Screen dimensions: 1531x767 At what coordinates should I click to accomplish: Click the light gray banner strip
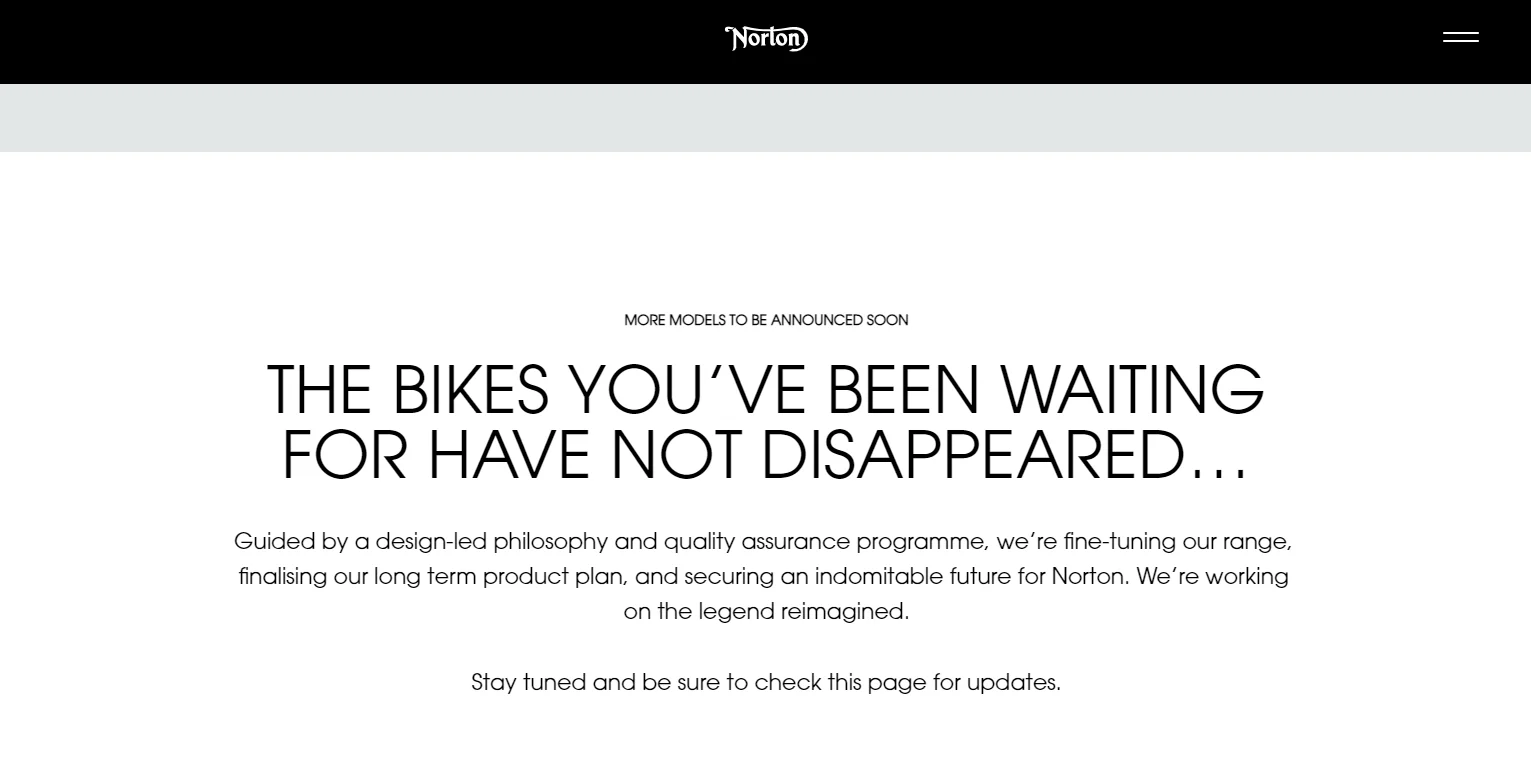766,117
